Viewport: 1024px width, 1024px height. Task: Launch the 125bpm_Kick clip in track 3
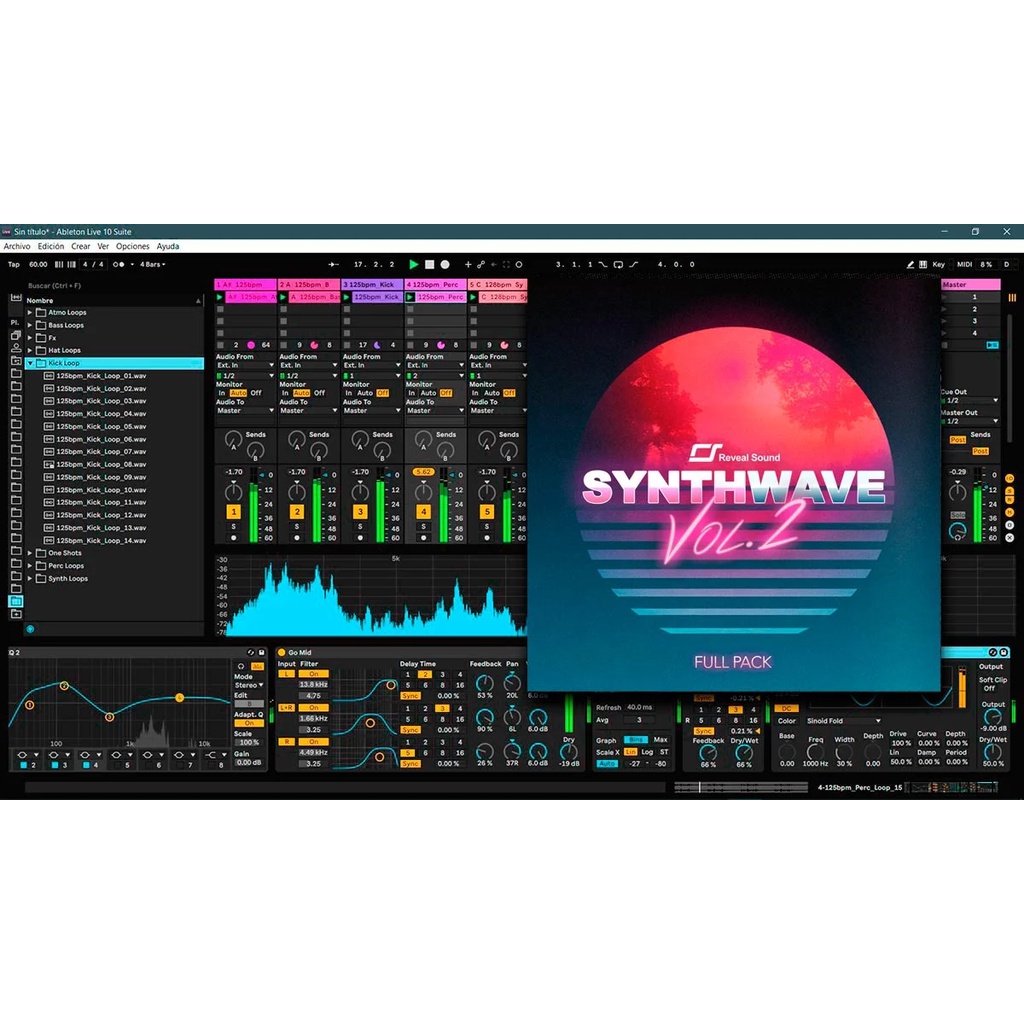pos(346,297)
